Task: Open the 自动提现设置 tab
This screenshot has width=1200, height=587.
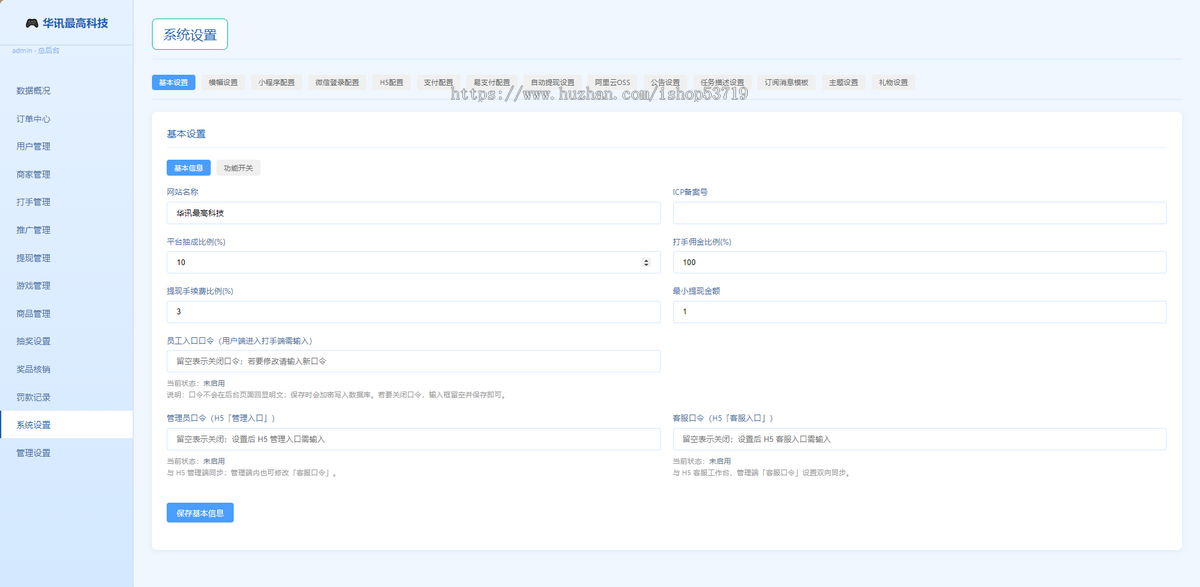Action: 552,83
